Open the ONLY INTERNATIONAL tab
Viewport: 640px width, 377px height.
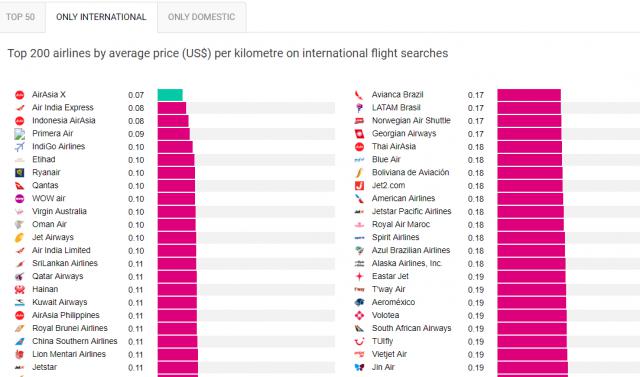pyautogui.click(x=101, y=17)
